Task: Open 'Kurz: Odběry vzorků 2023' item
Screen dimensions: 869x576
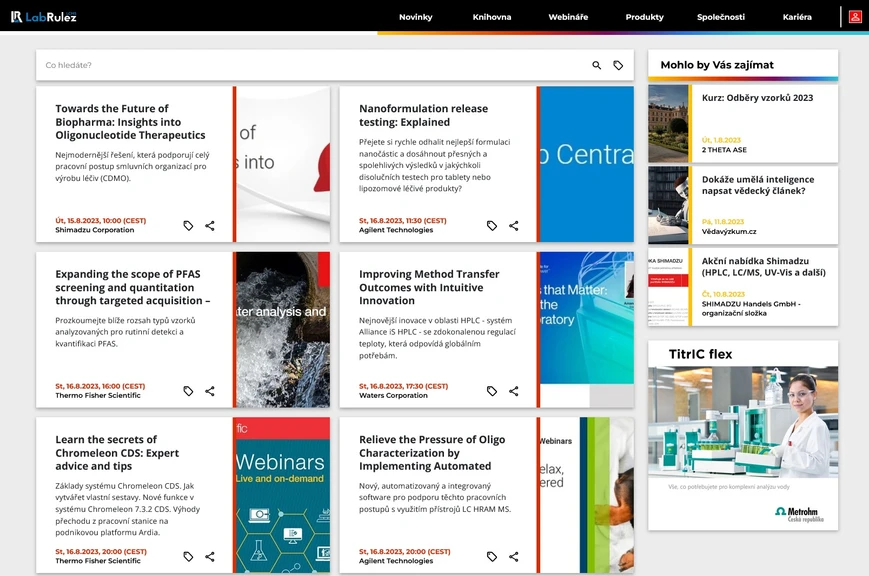Action: coord(757,98)
